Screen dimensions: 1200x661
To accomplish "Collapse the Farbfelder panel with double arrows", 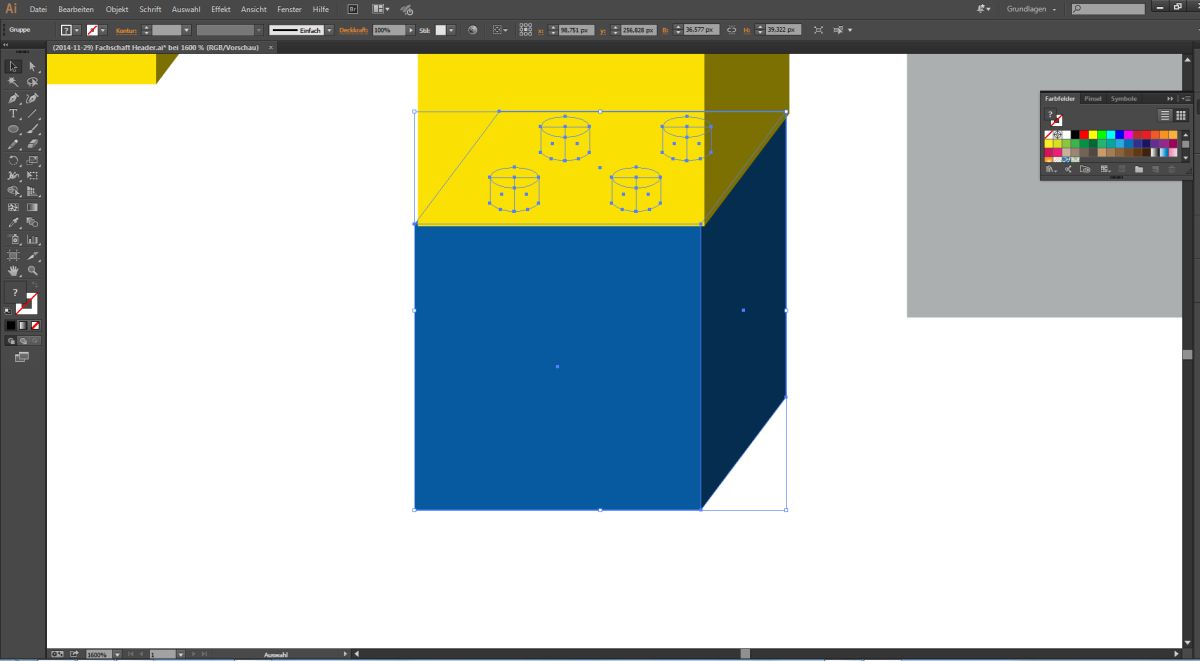I will [1170, 98].
